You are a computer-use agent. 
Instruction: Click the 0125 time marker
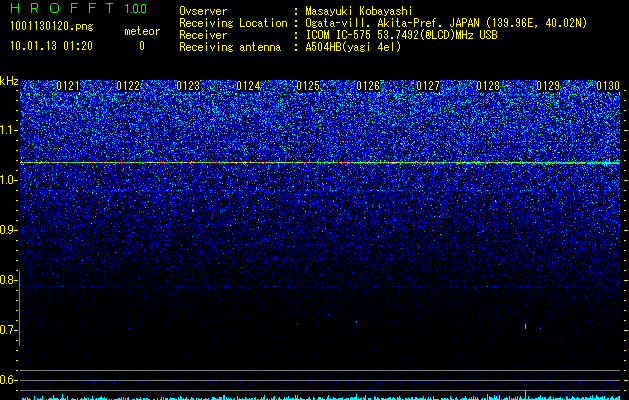tap(308, 86)
